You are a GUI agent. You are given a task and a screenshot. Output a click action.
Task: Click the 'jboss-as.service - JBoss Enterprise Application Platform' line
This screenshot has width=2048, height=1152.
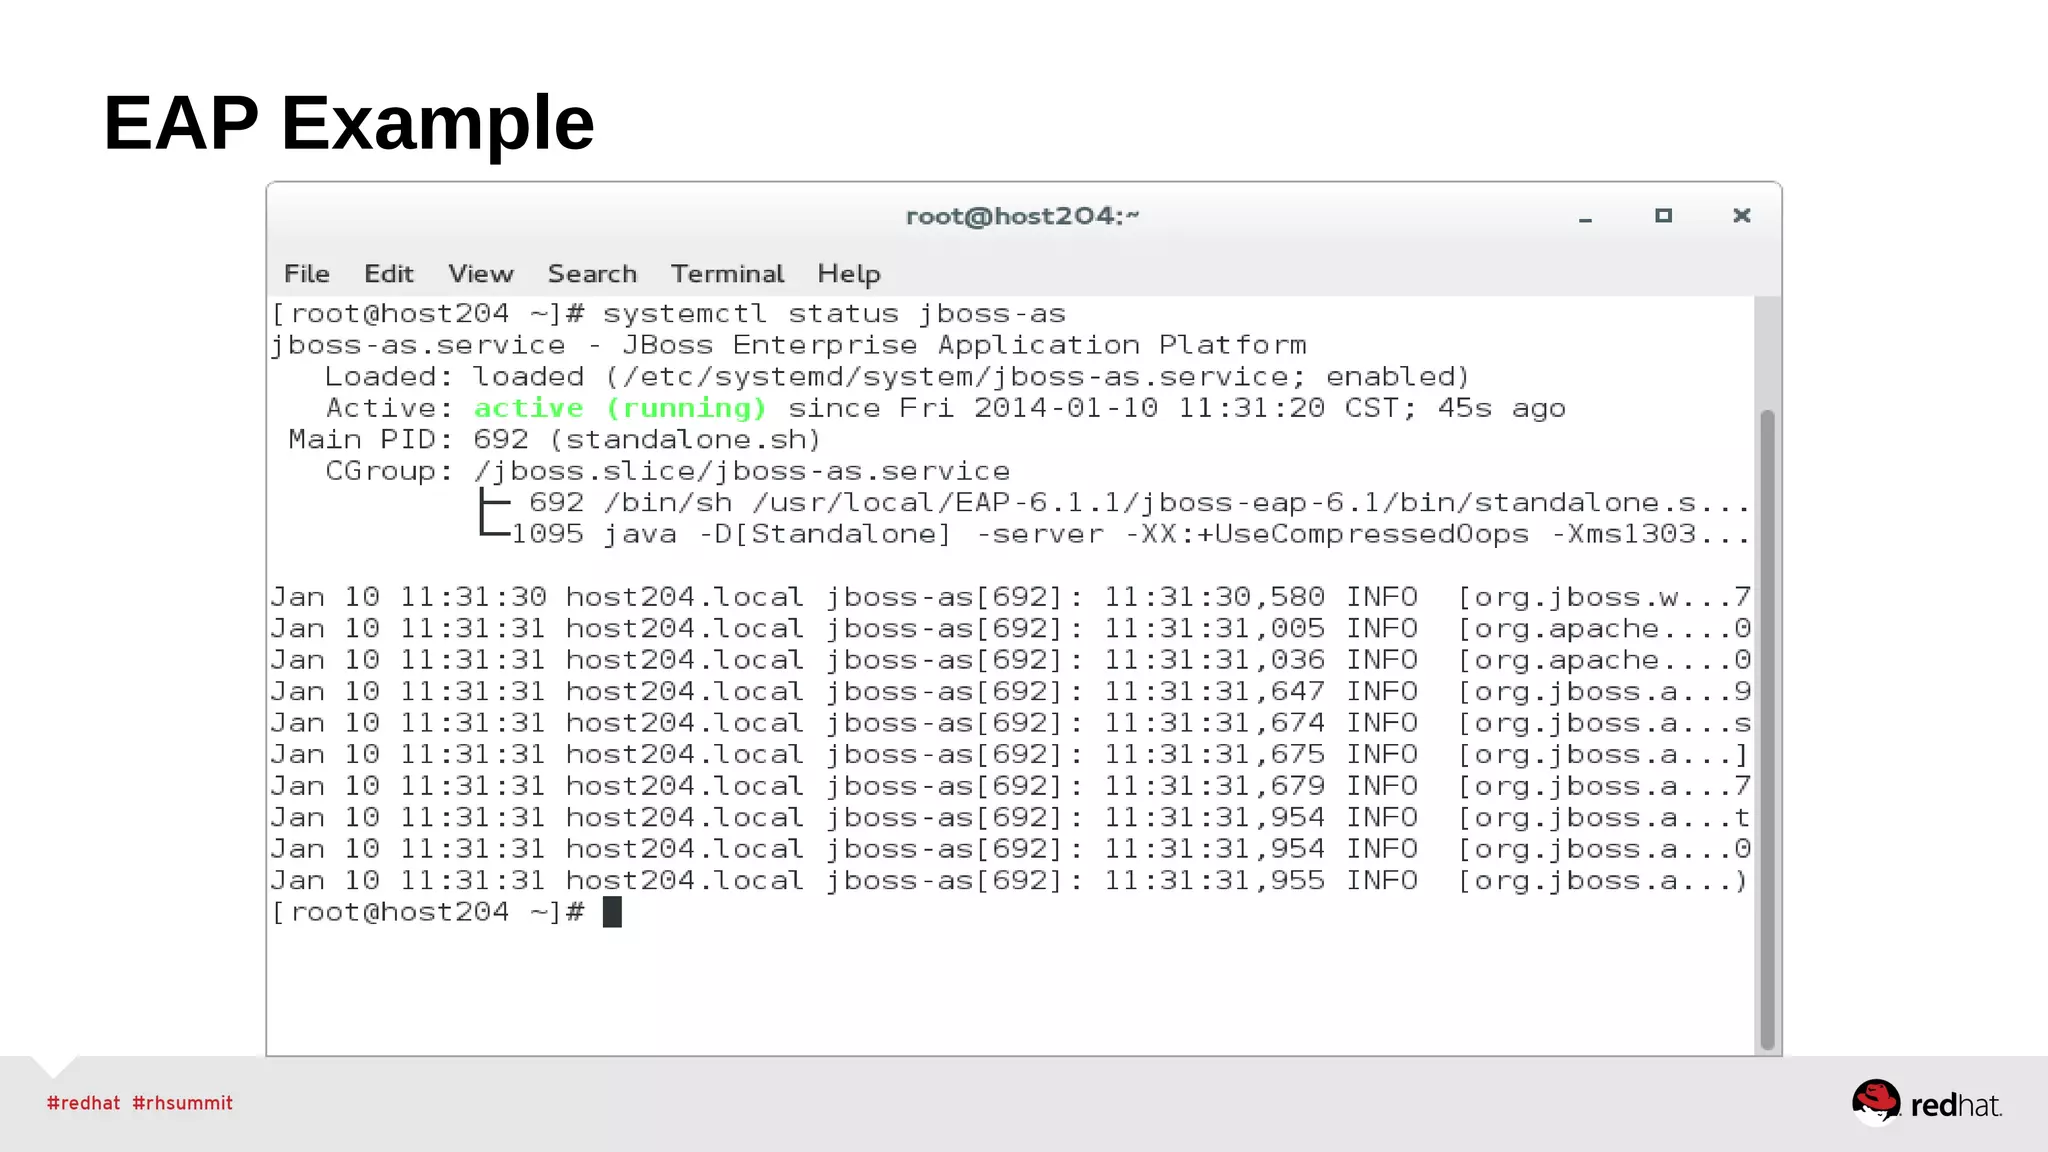point(788,345)
